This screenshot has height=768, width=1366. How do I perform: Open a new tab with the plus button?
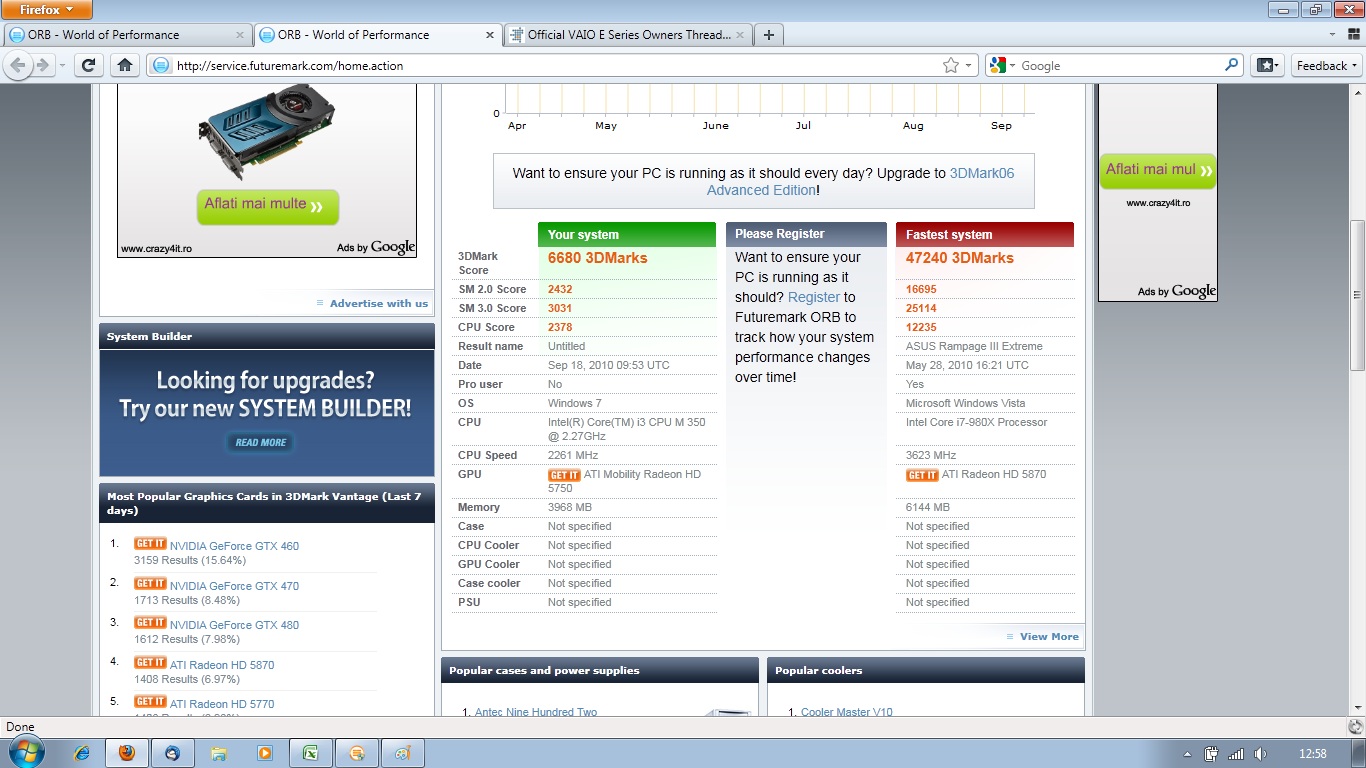point(768,35)
